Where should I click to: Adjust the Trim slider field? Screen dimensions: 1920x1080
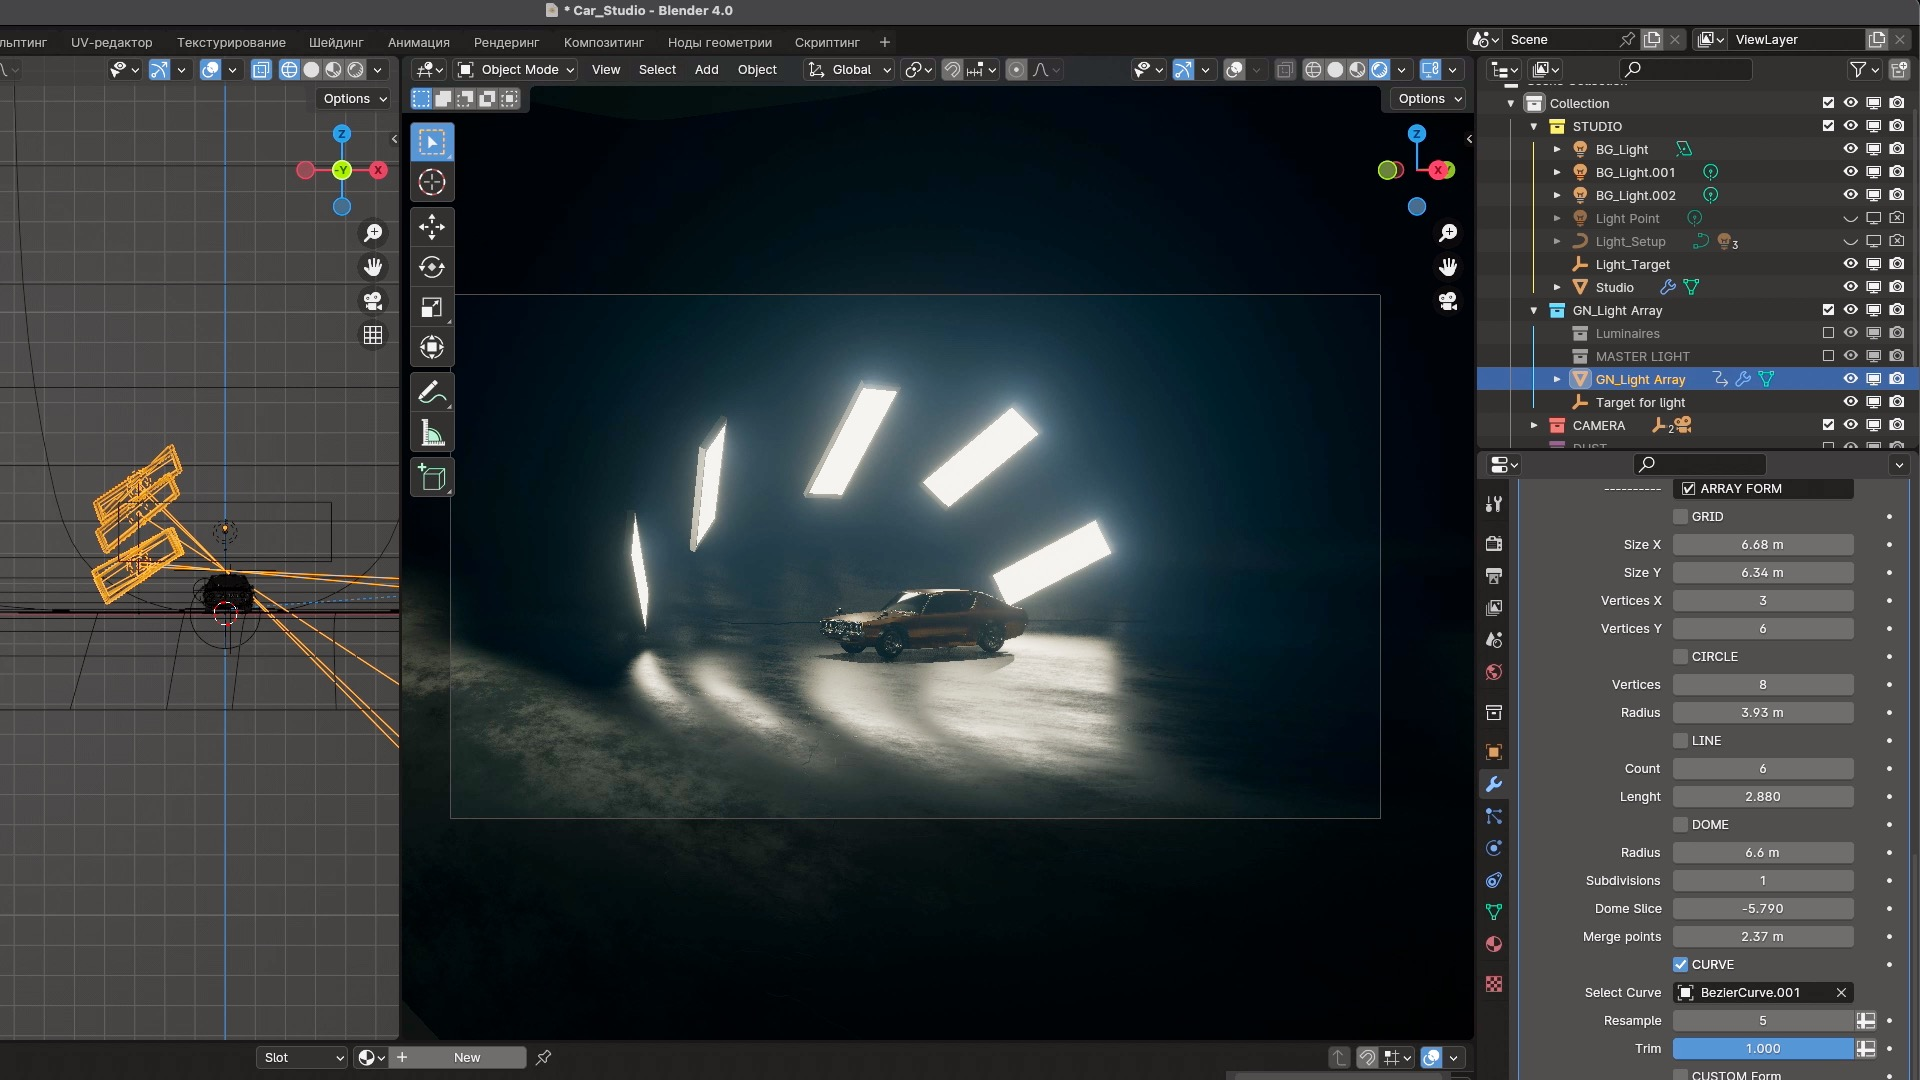click(x=1762, y=1048)
